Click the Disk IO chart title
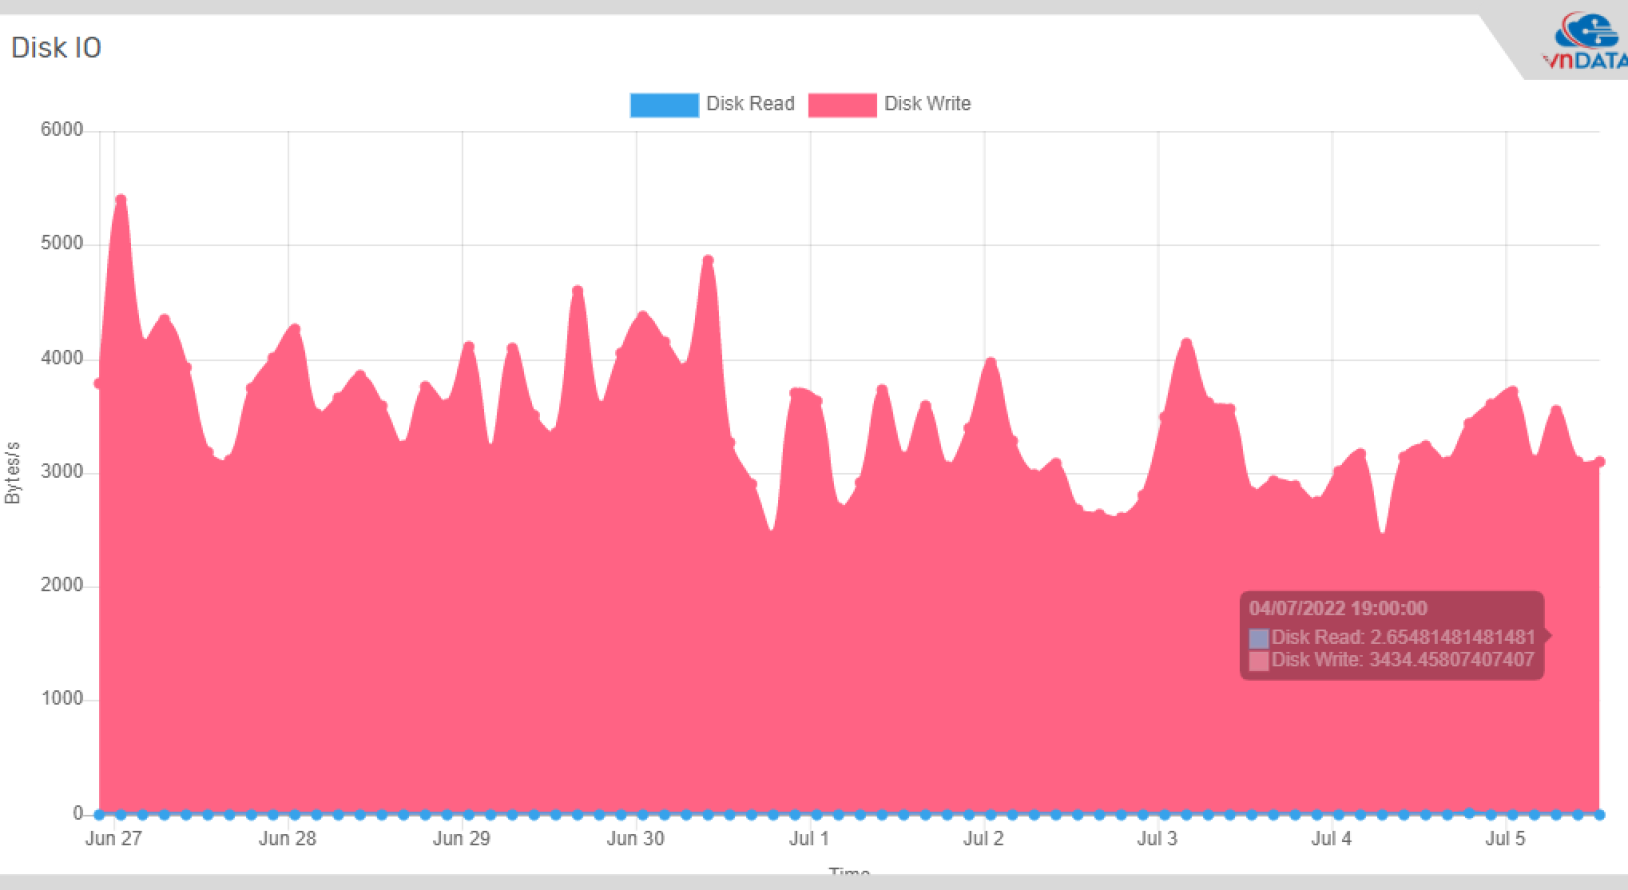Screen dimensions: 1628x890 point(56,48)
